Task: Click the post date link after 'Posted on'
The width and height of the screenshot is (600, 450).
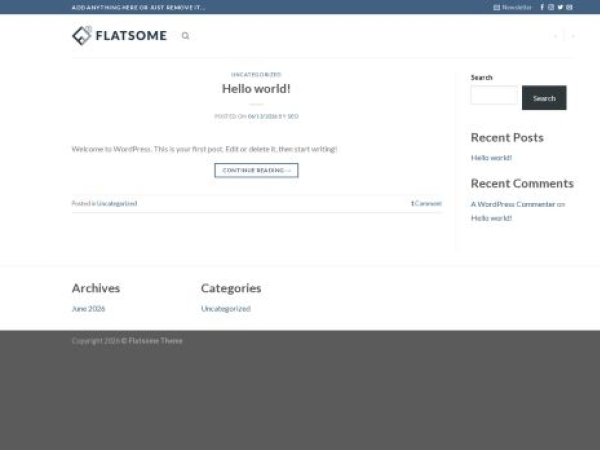Action: tap(262, 116)
